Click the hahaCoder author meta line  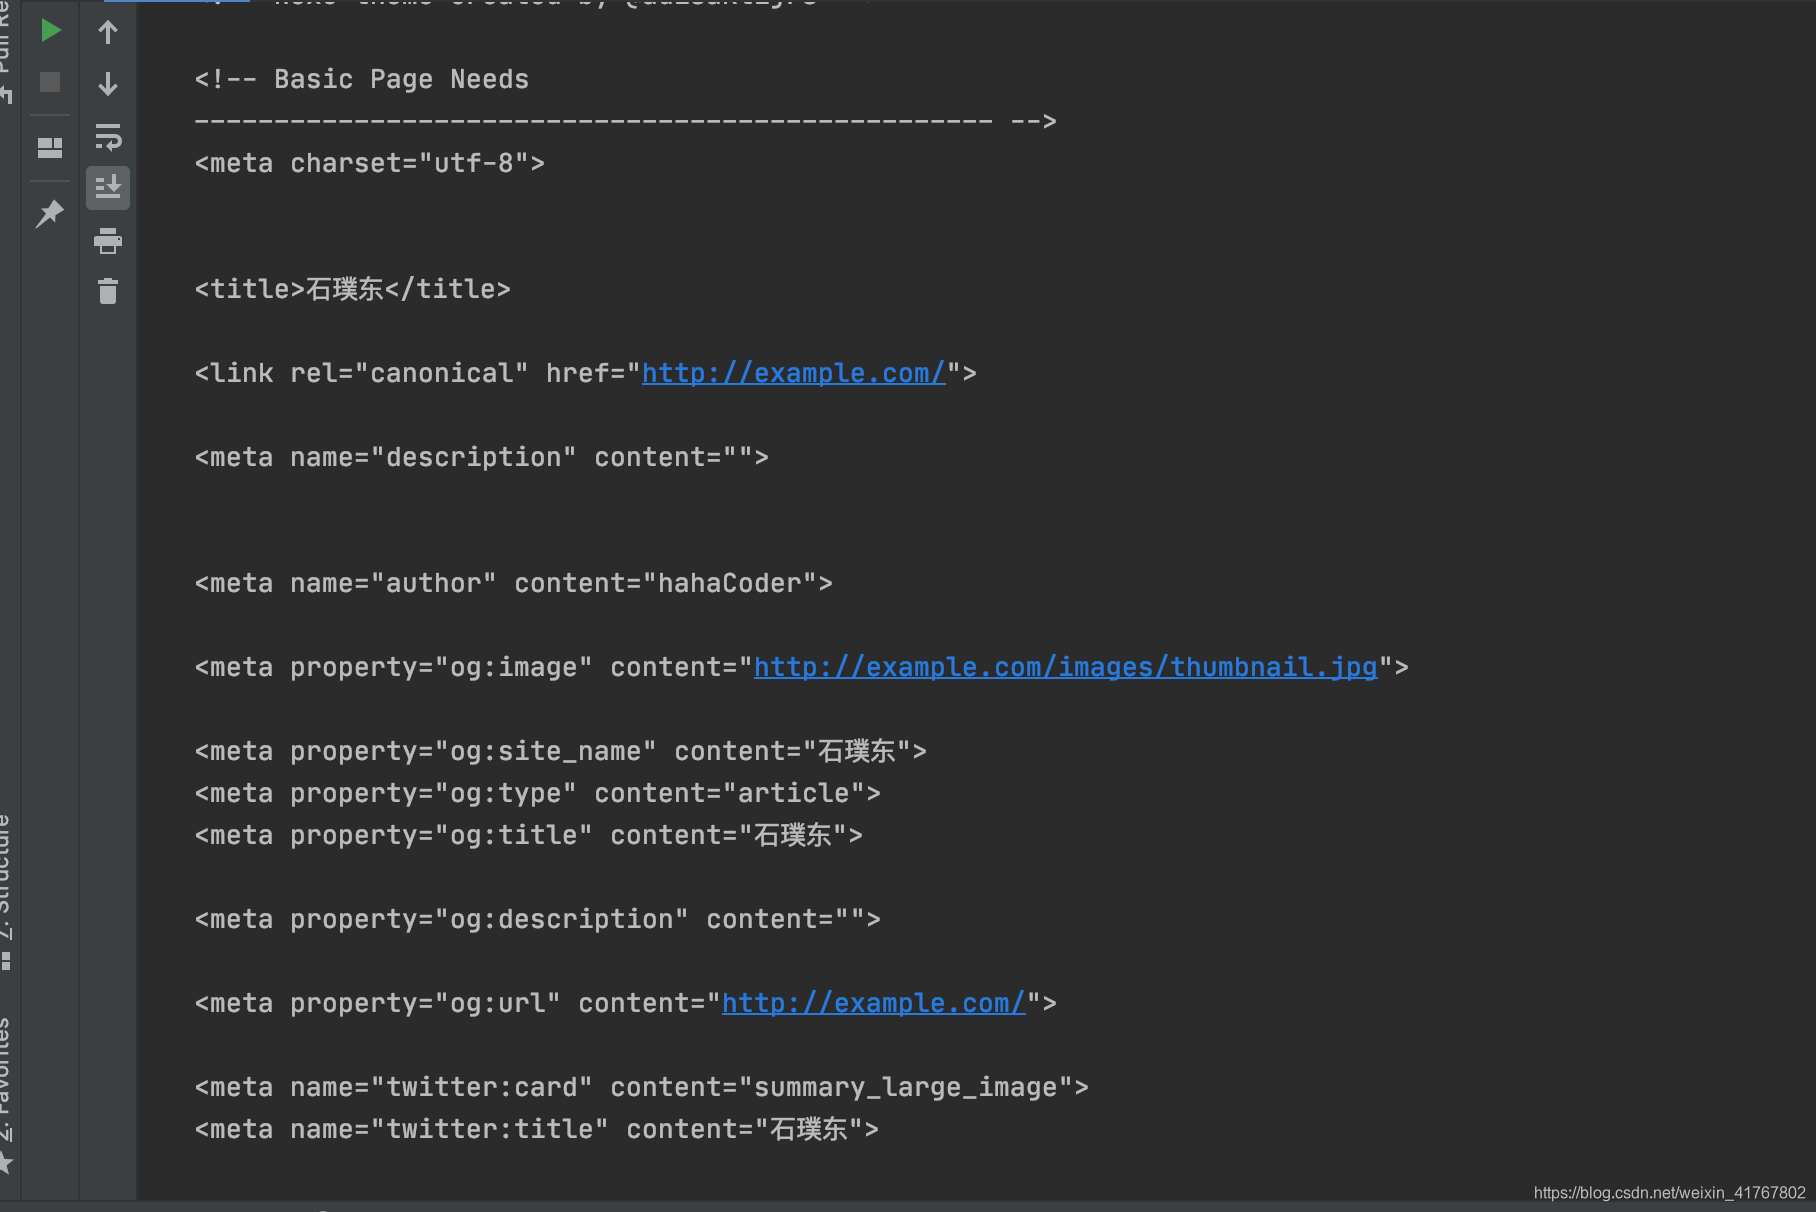coord(513,583)
